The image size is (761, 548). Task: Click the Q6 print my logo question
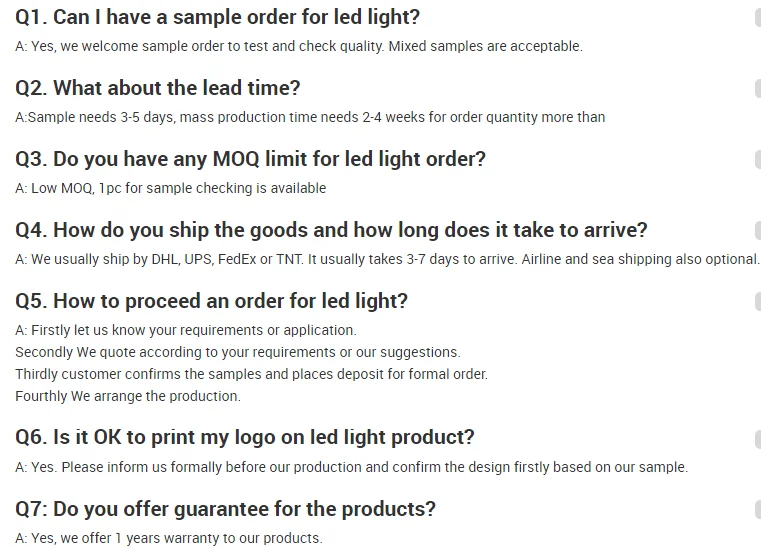(x=245, y=437)
